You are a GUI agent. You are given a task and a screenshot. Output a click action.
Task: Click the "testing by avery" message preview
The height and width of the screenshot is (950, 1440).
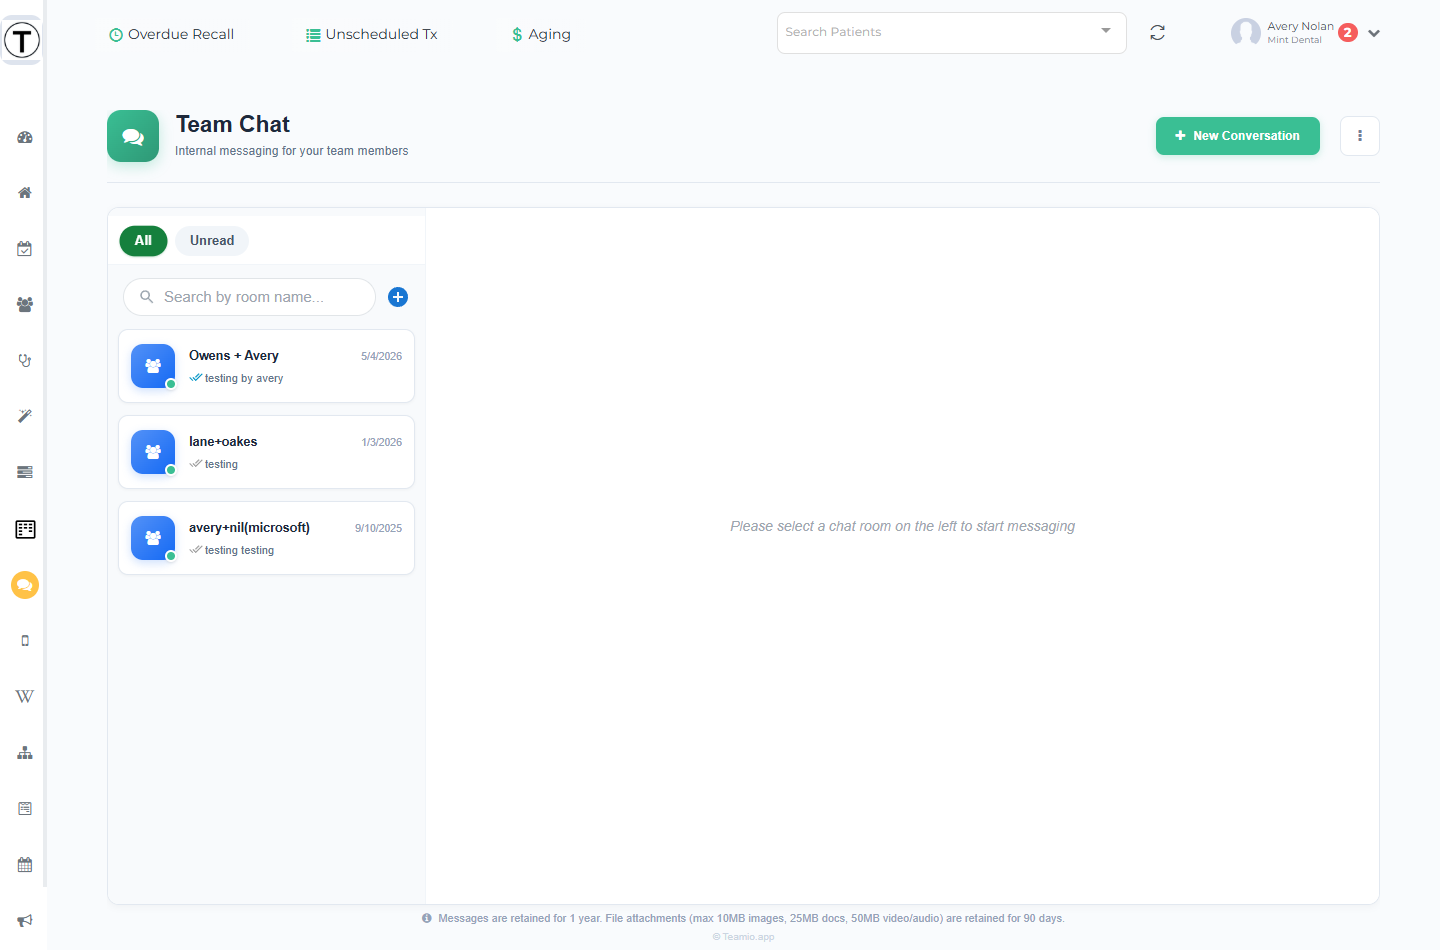244,378
